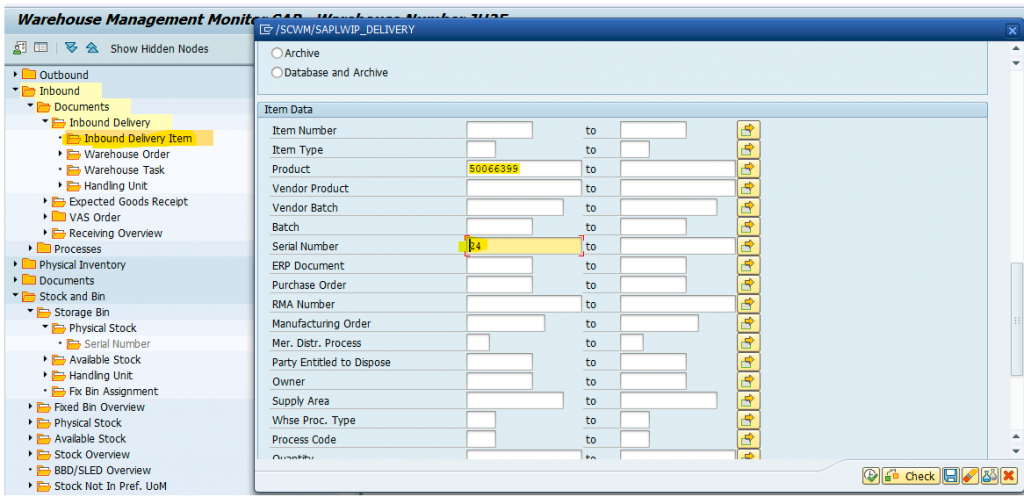
Task: Click the VAS Order tree entry
Action: tap(95, 217)
